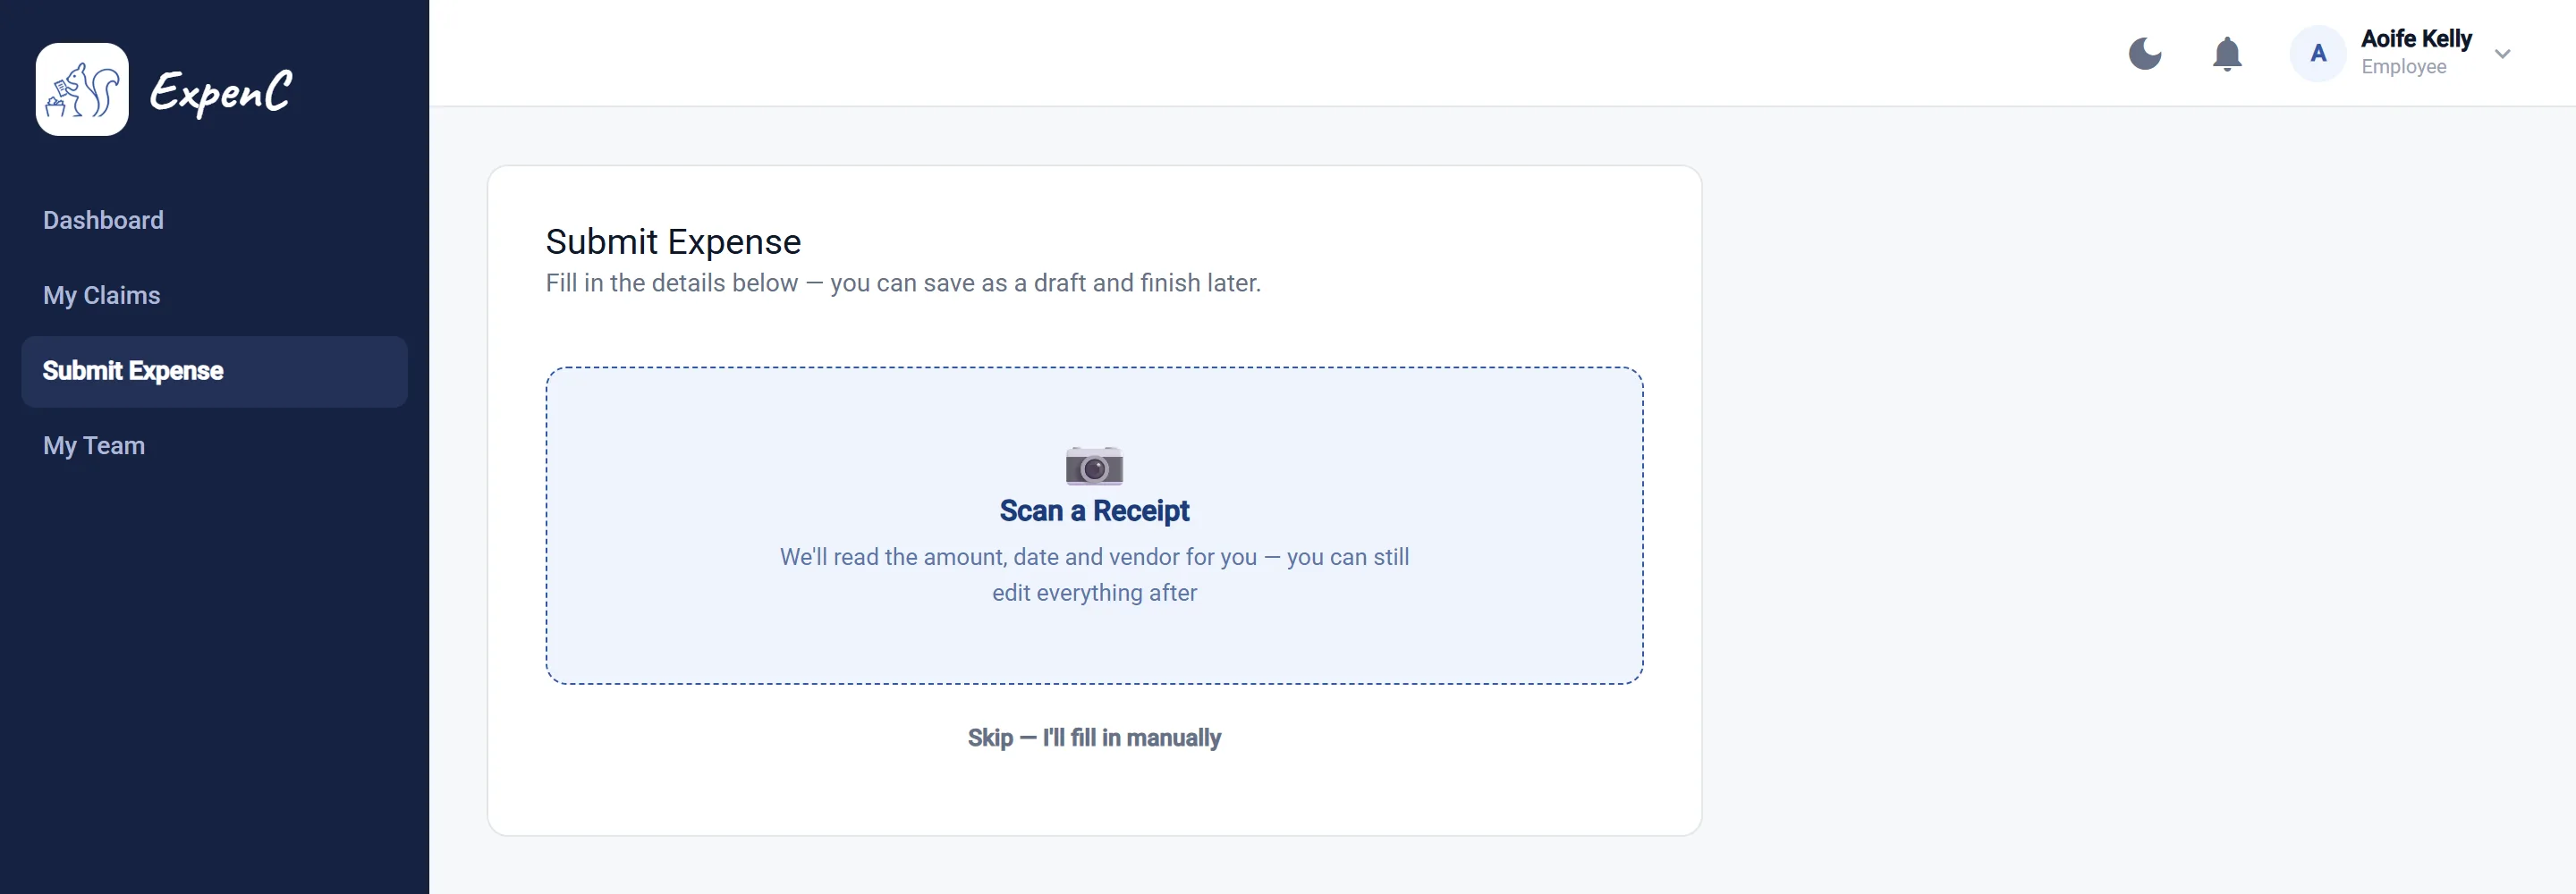Select Submit Expense in the sidebar
This screenshot has height=894, width=2576.
(x=214, y=371)
